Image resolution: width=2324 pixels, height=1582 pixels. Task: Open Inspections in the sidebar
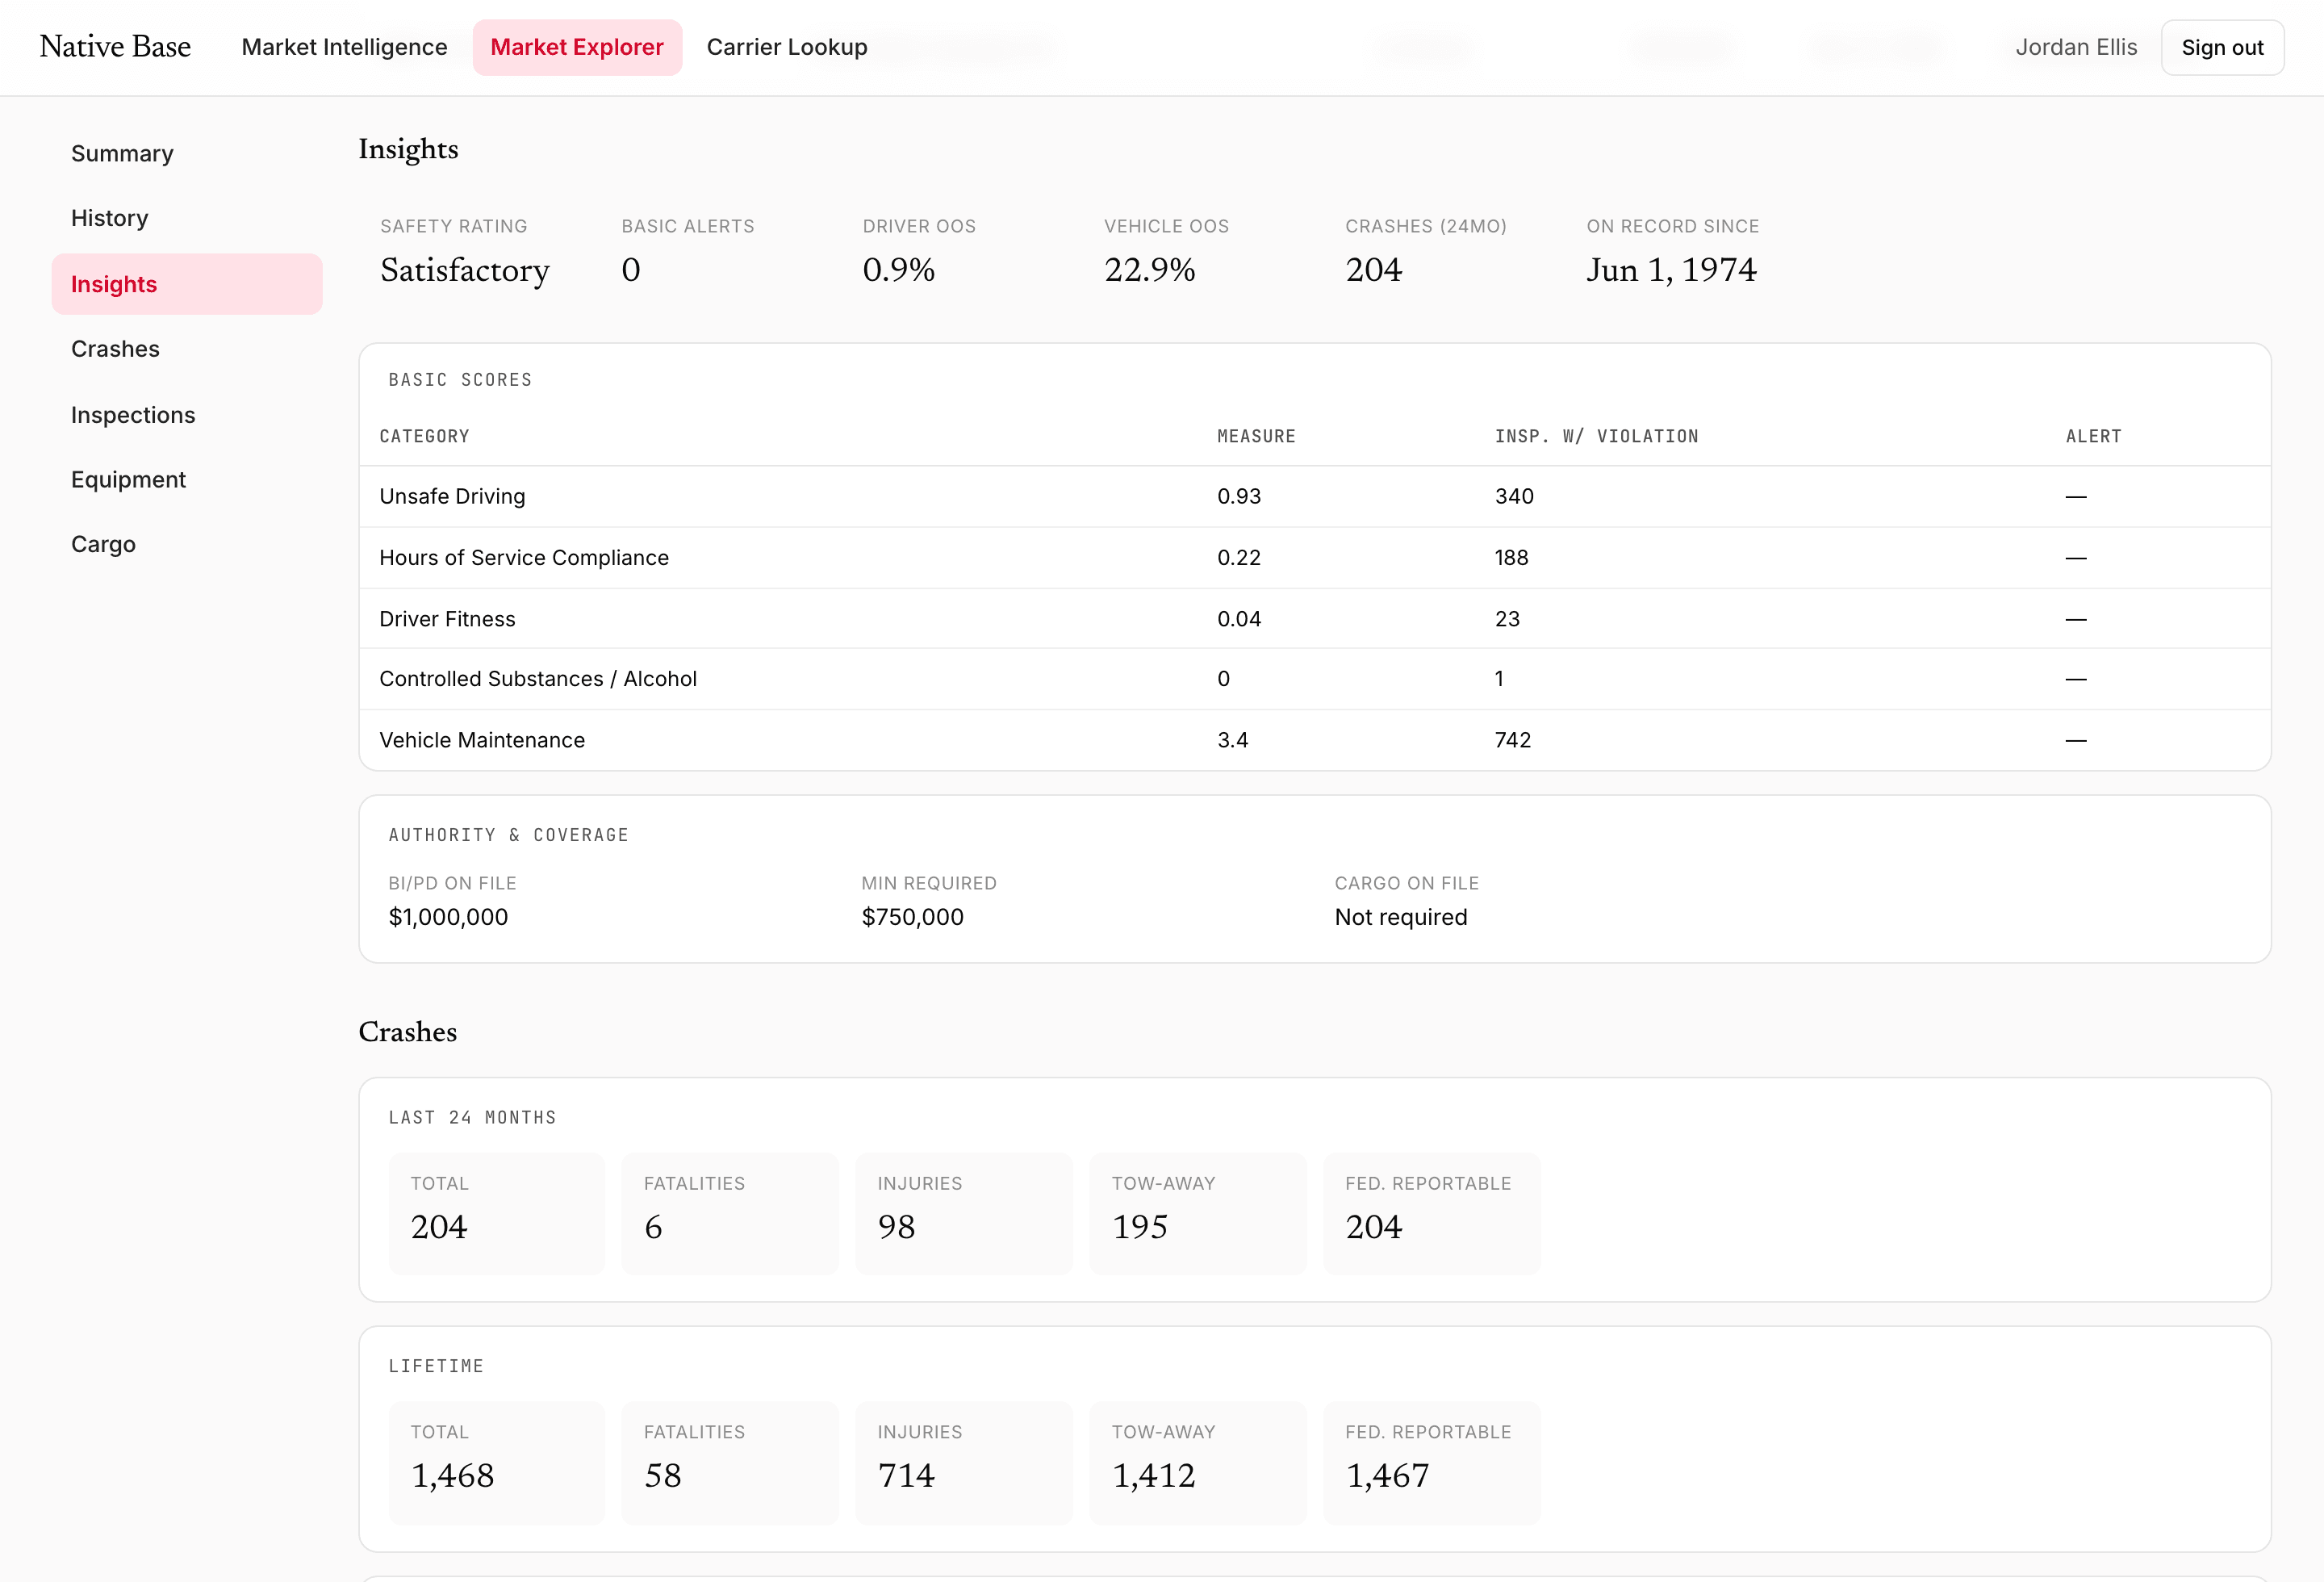(x=186, y=414)
